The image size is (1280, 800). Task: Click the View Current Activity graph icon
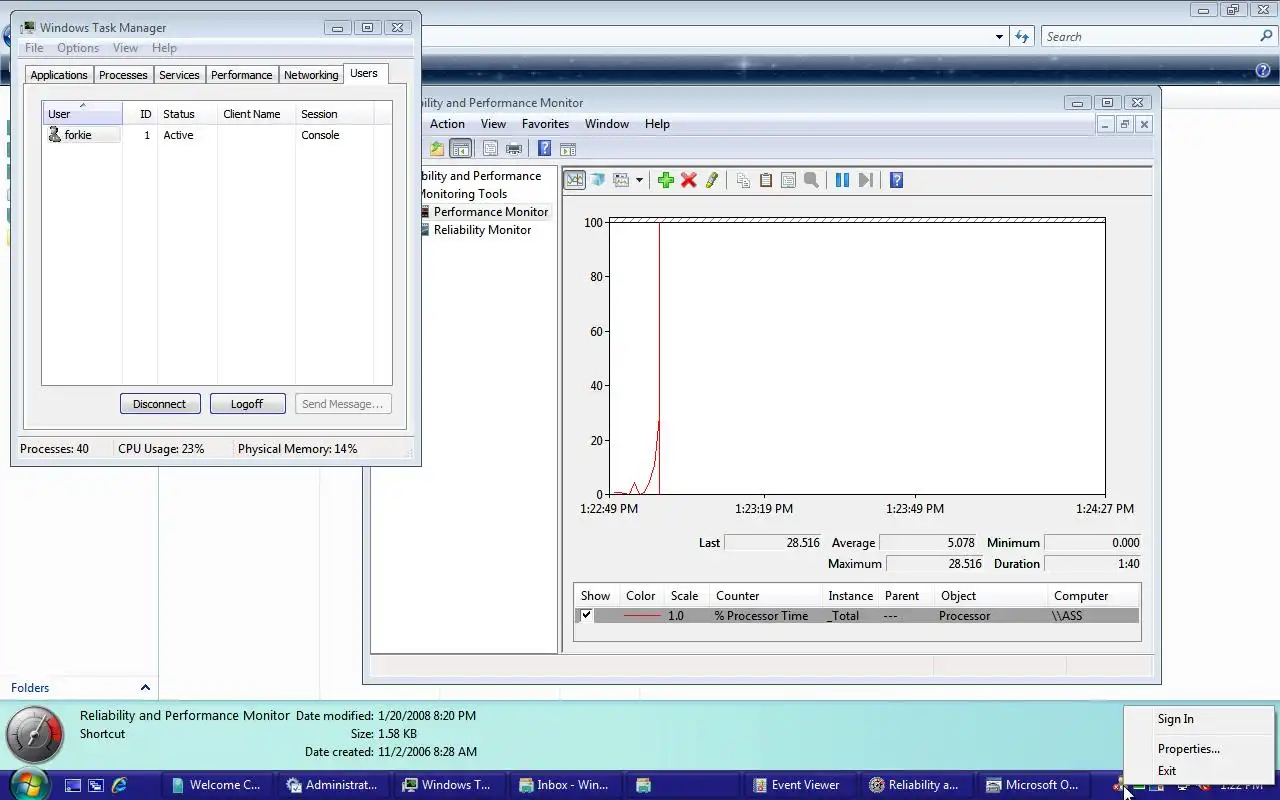(575, 180)
